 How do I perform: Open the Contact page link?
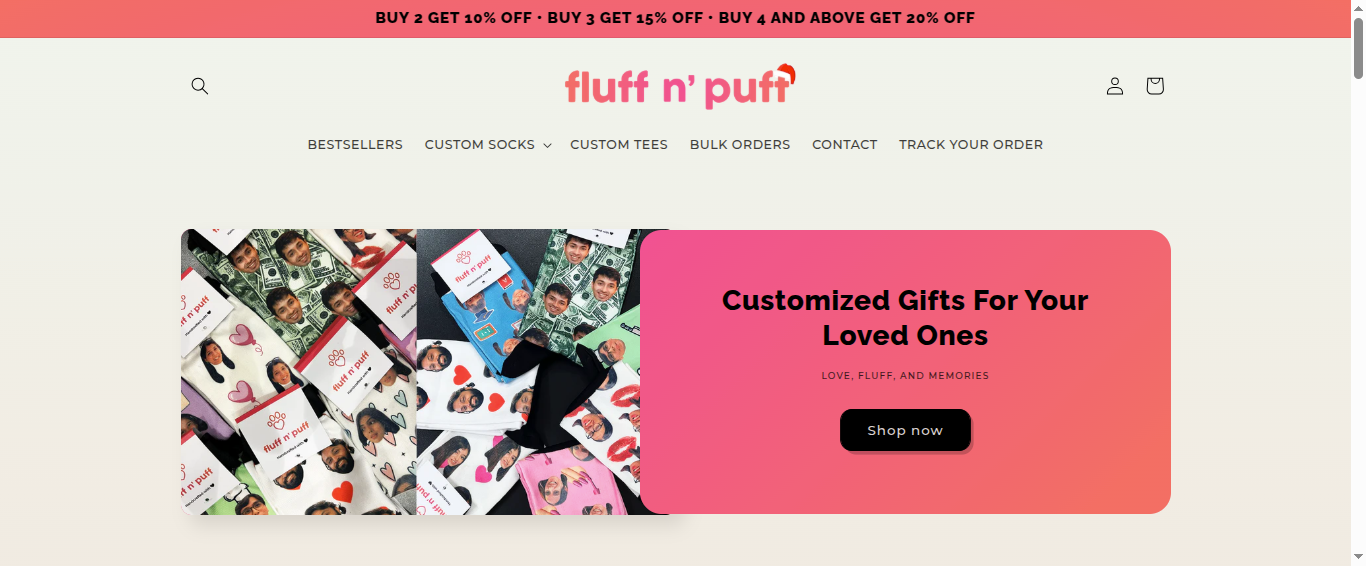pyautogui.click(x=845, y=145)
